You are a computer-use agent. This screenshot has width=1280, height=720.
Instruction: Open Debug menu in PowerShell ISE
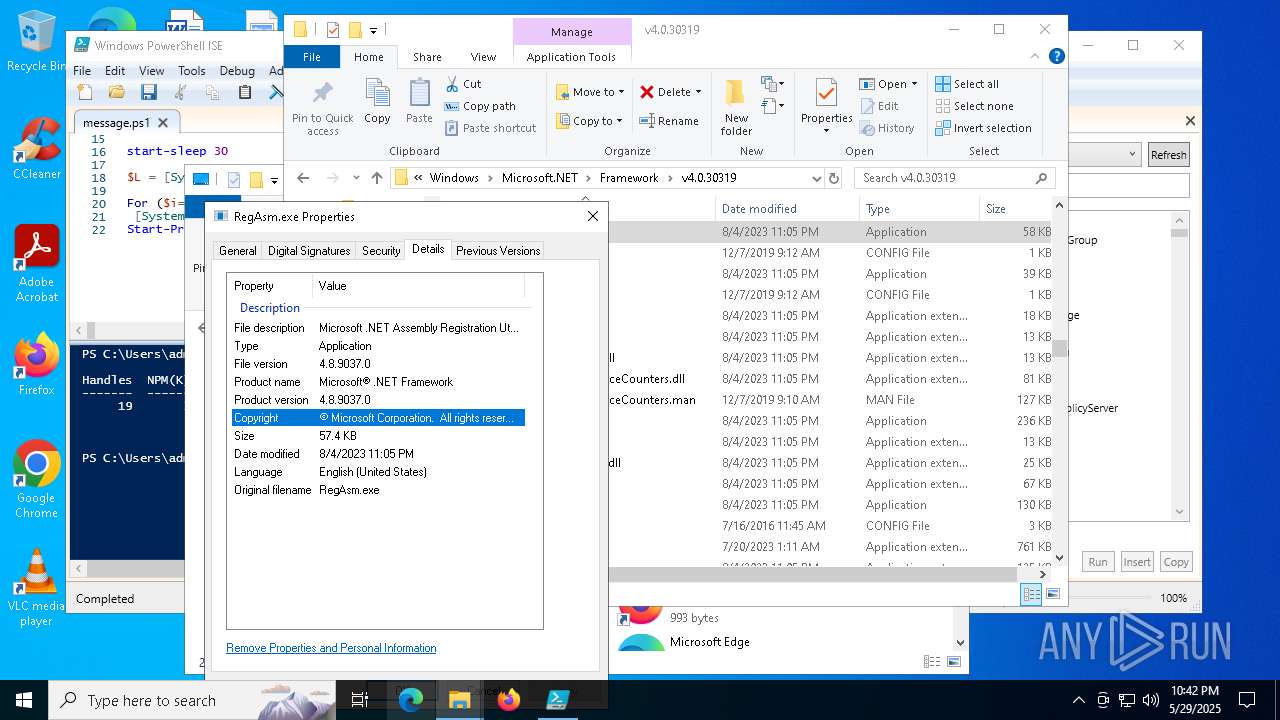(x=237, y=71)
